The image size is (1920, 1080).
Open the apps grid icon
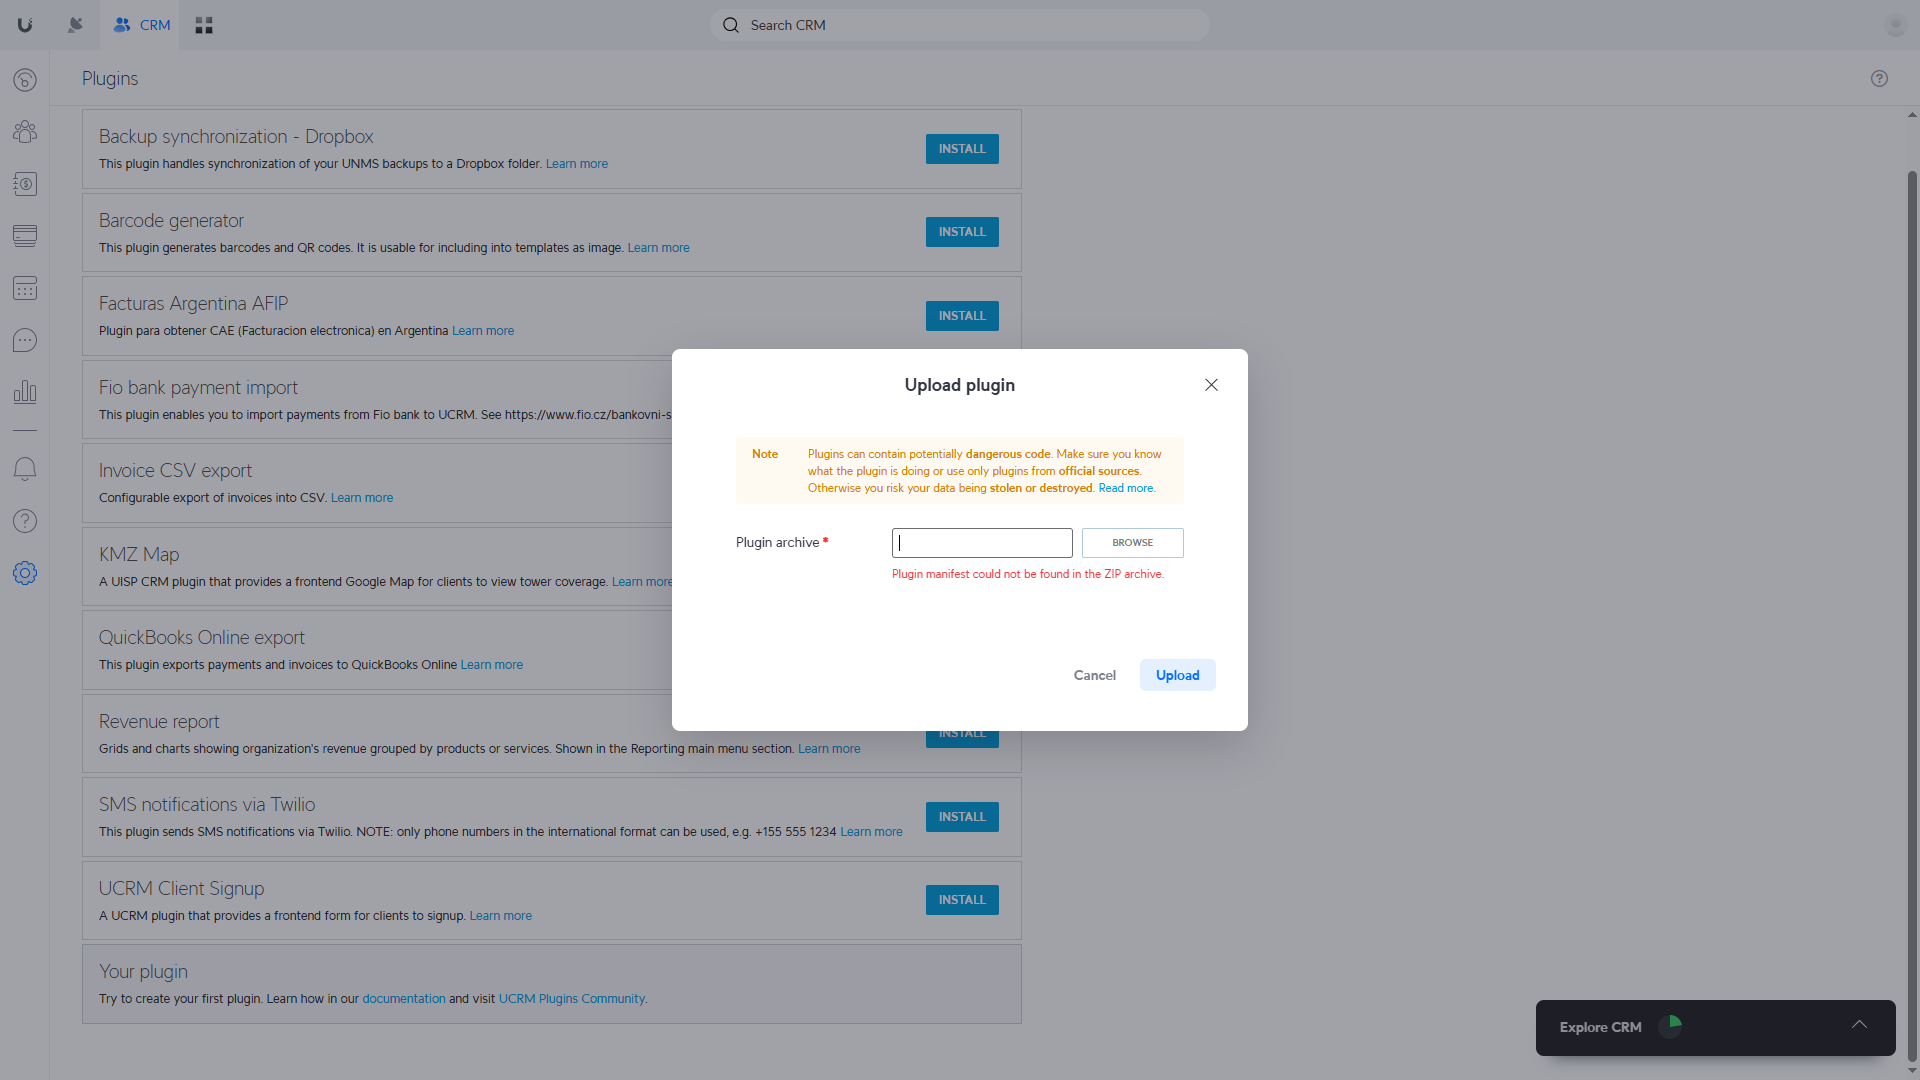204,25
